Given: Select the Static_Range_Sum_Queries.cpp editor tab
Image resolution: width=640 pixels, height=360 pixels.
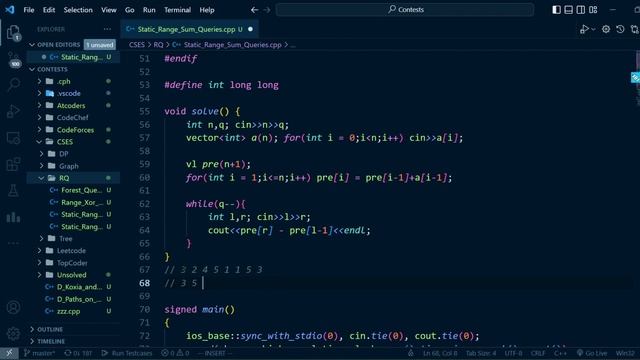Looking at the screenshot, I should [189, 29].
